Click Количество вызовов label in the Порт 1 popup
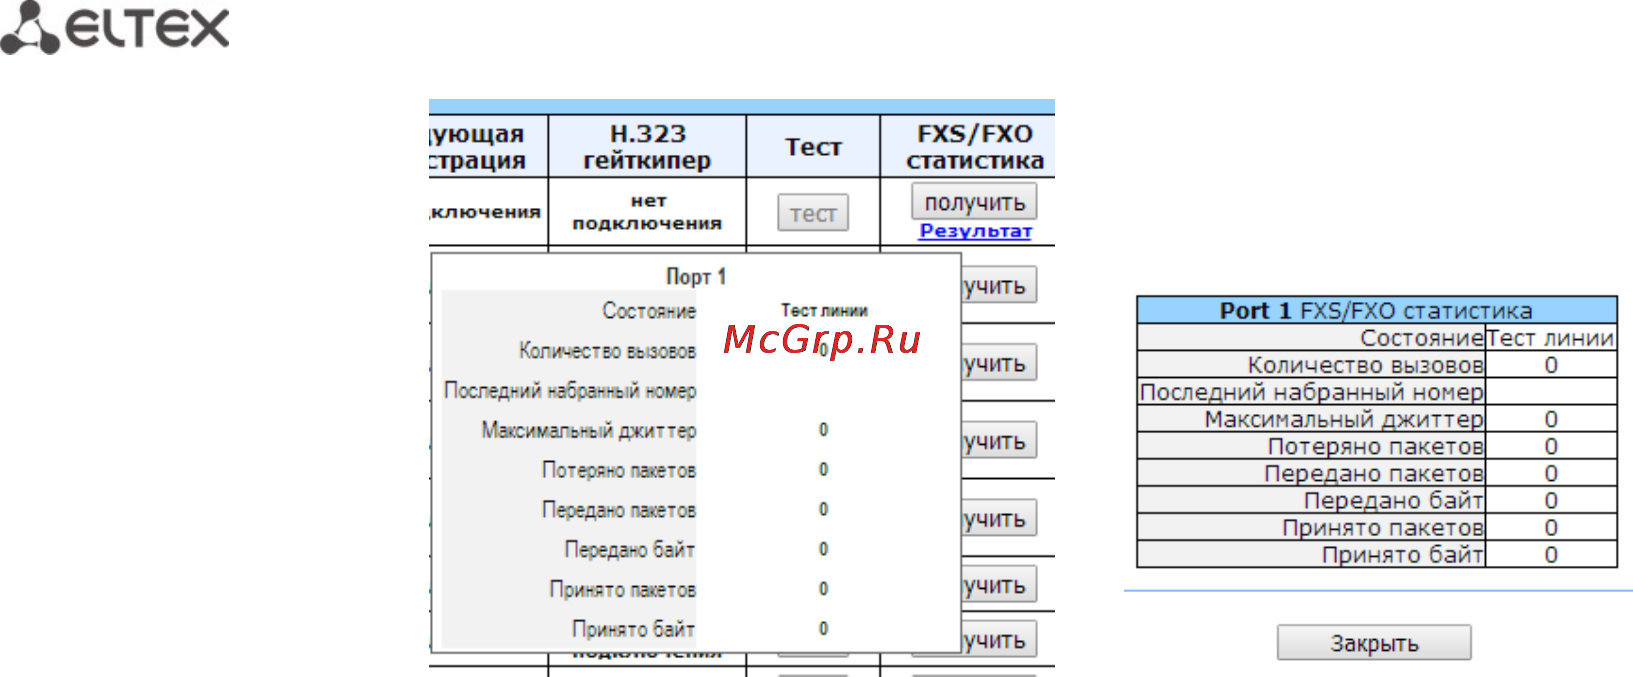 coord(607,351)
